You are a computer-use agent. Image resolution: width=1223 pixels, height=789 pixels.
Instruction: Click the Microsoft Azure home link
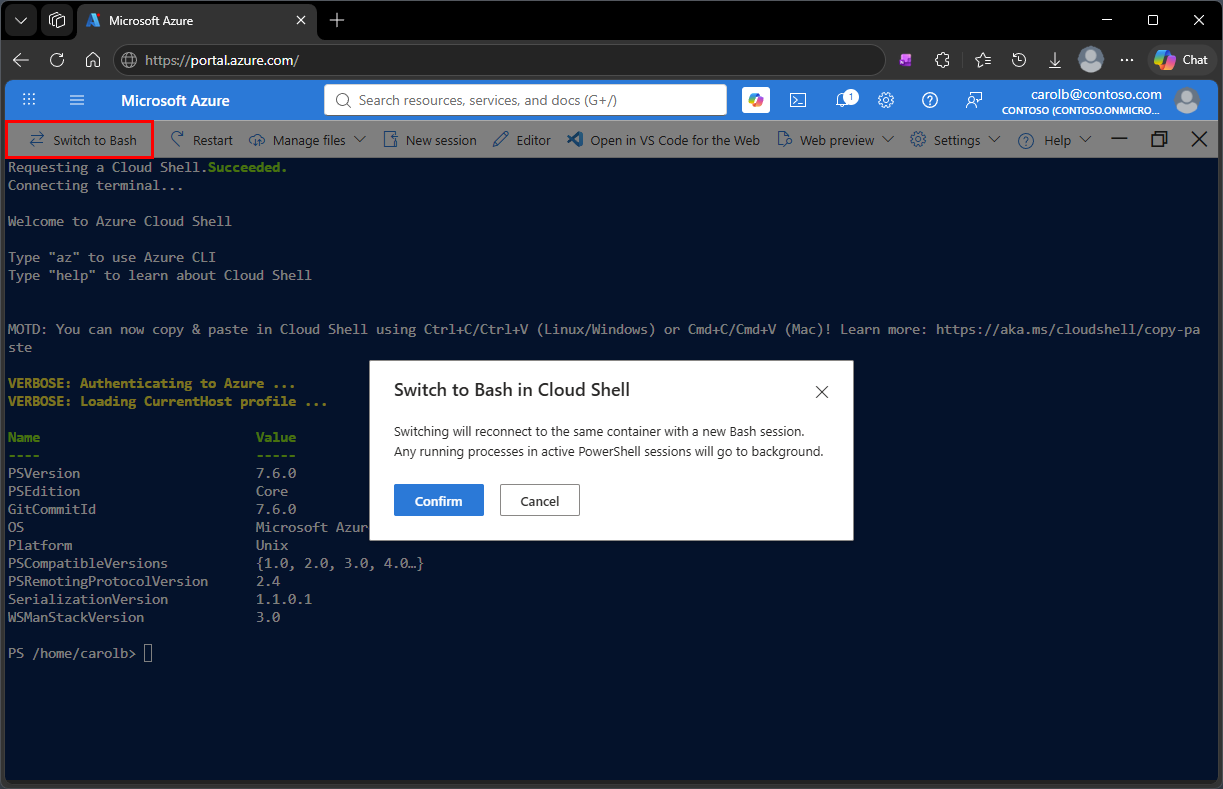(175, 100)
